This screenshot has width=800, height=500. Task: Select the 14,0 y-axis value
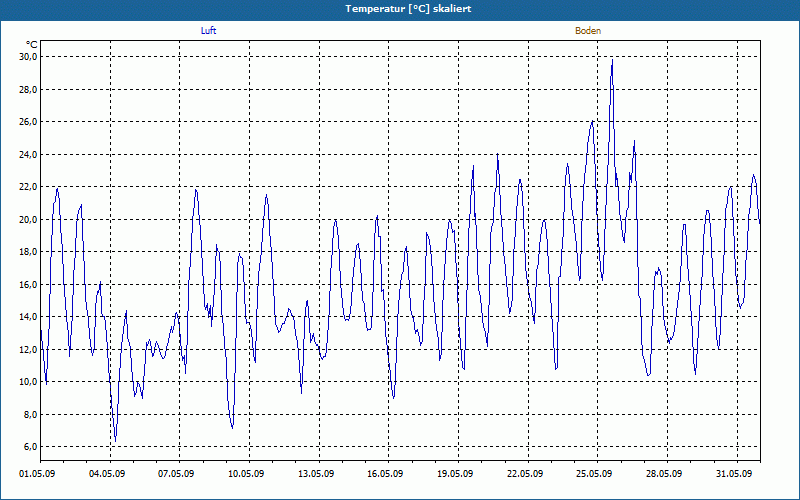[x=29, y=317]
